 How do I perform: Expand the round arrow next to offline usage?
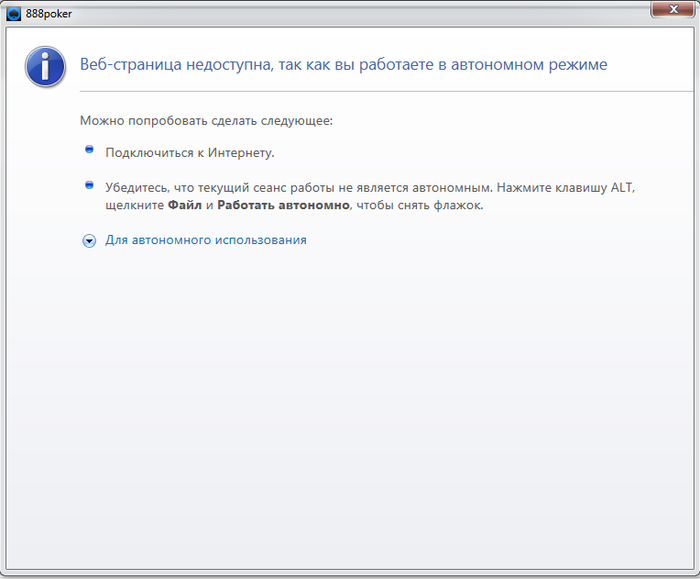[89, 241]
